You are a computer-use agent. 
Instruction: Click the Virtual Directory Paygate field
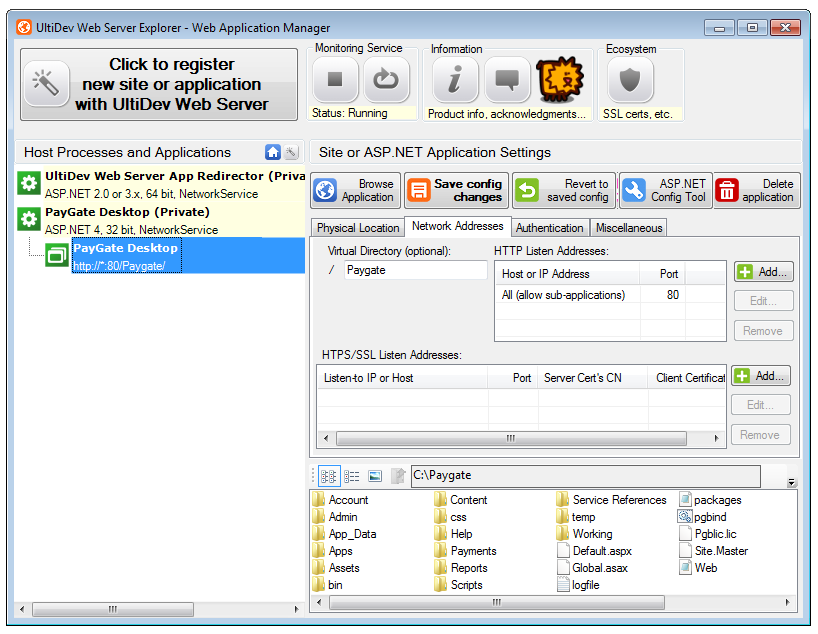pyautogui.click(x=415, y=270)
